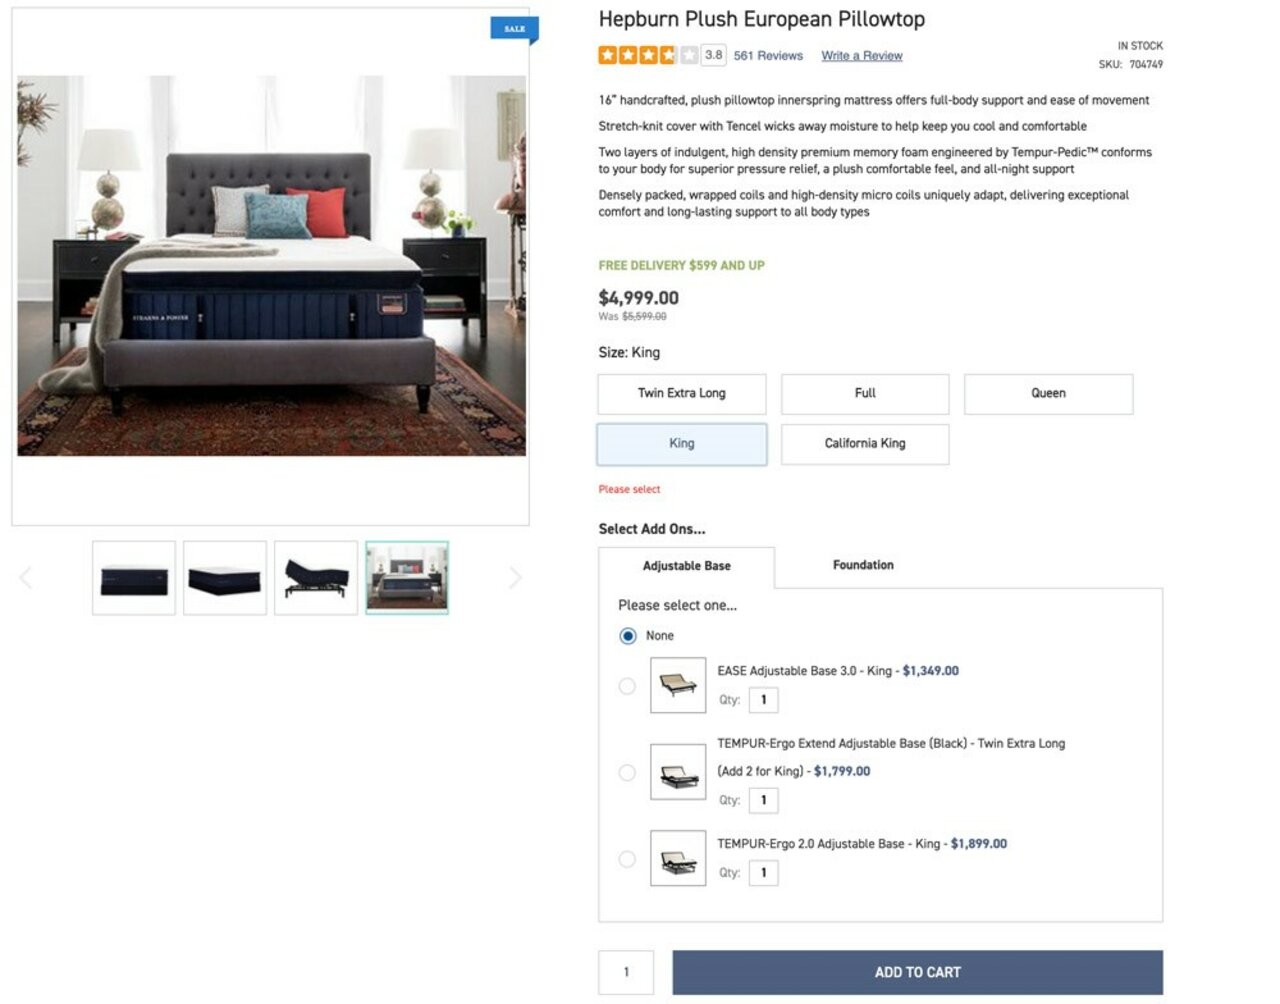Image resolution: width=1280 pixels, height=1004 pixels.
Task: Open the angled mattress thumbnail
Action: 225,578
